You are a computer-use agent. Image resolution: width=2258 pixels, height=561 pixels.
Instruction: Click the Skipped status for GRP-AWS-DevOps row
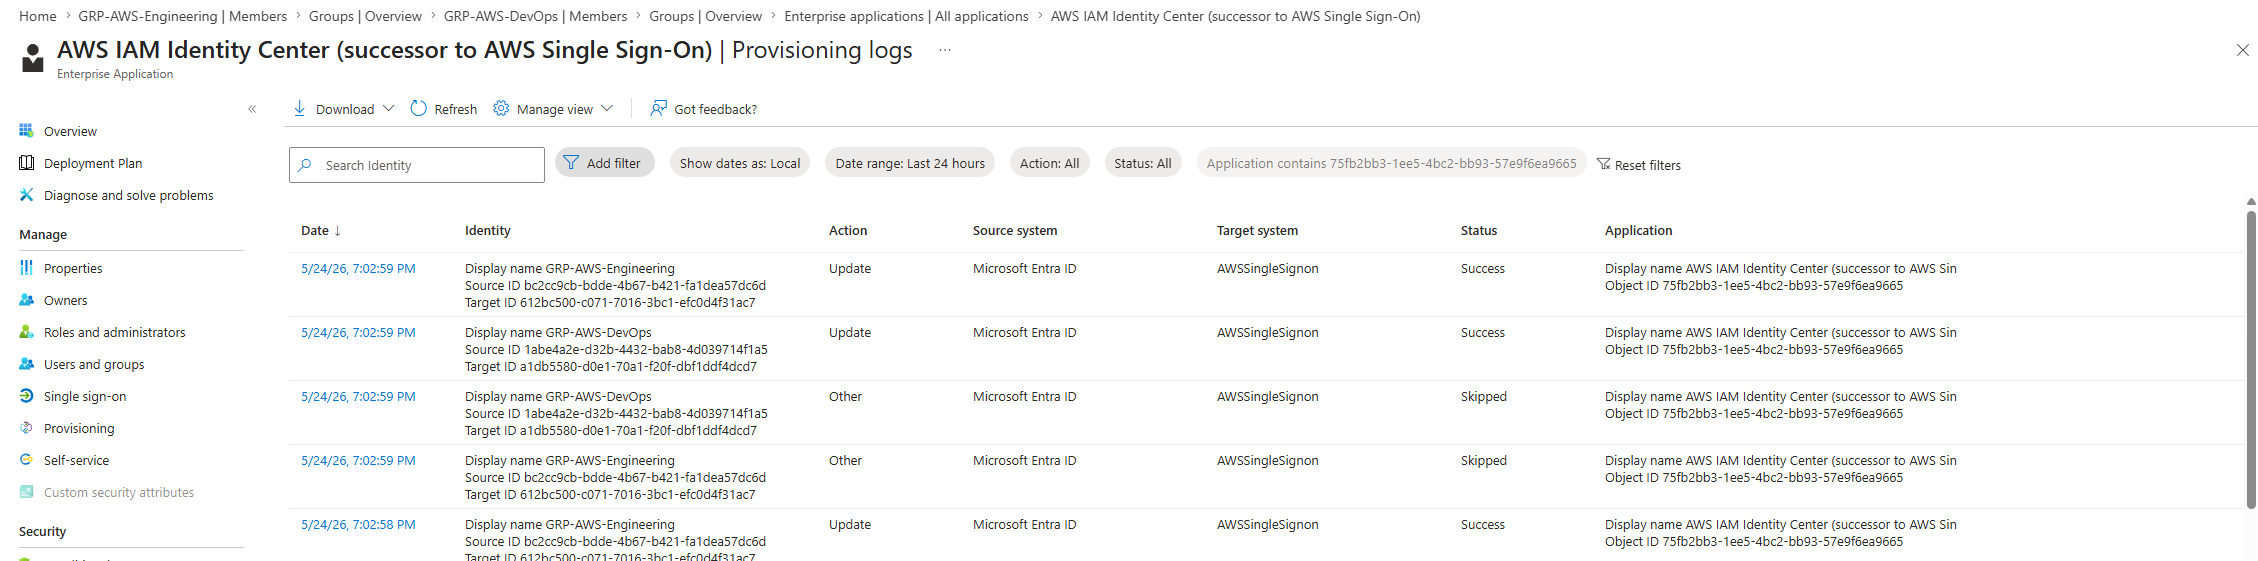(1484, 396)
